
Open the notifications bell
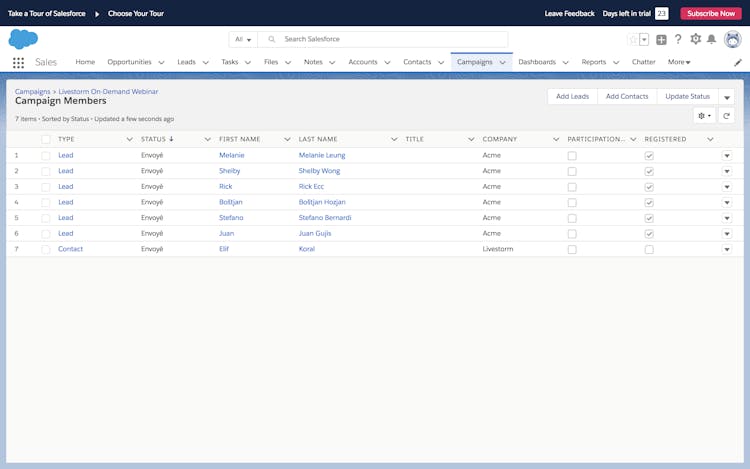(711, 39)
